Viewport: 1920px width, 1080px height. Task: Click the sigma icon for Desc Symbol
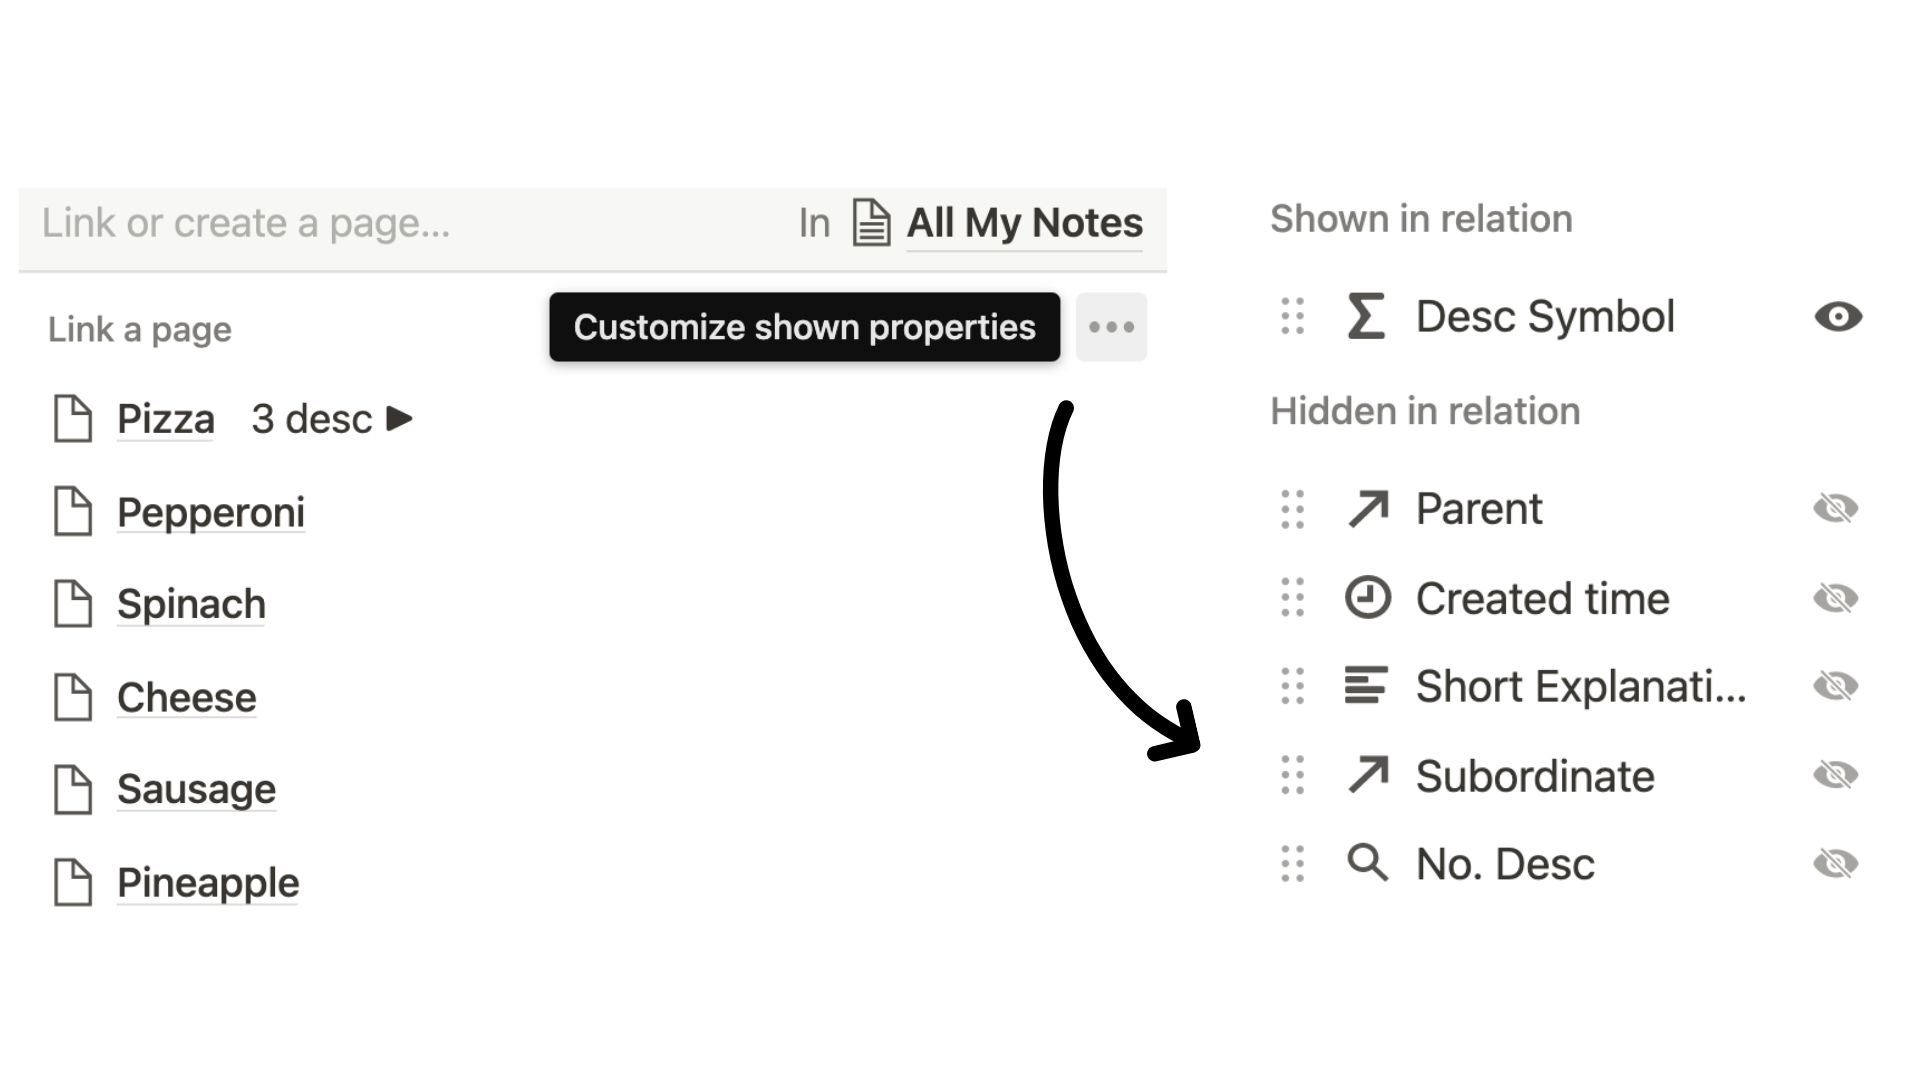coord(1366,316)
